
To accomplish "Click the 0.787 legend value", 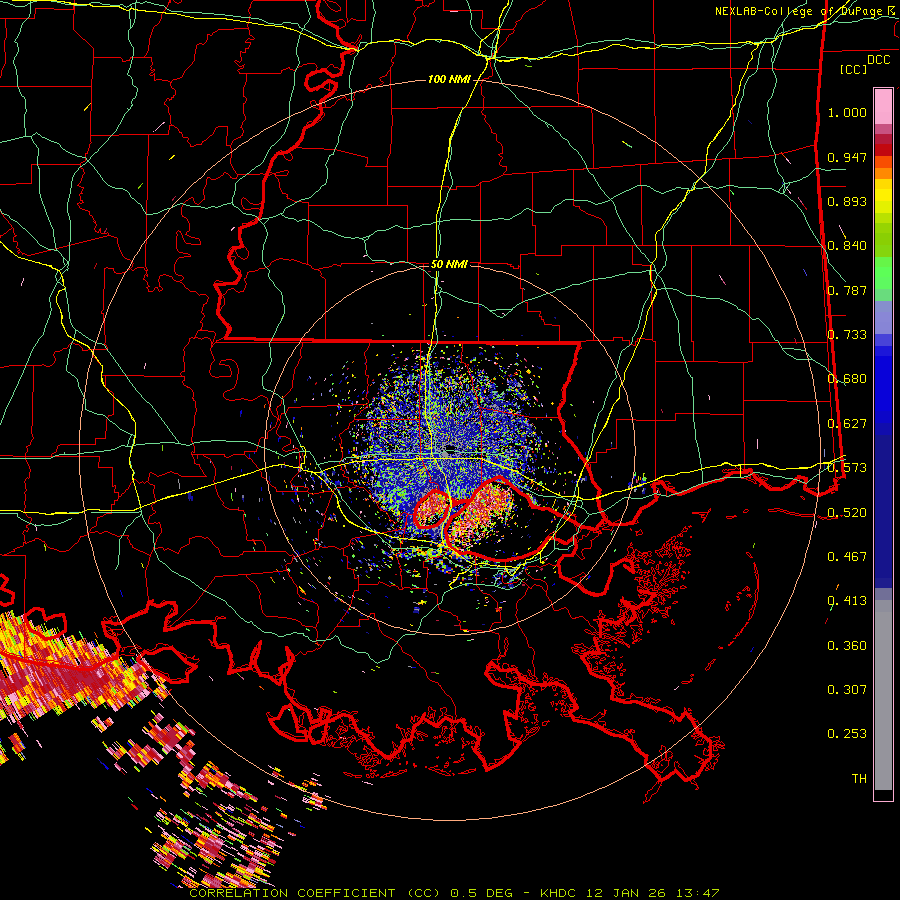I will point(847,290).
